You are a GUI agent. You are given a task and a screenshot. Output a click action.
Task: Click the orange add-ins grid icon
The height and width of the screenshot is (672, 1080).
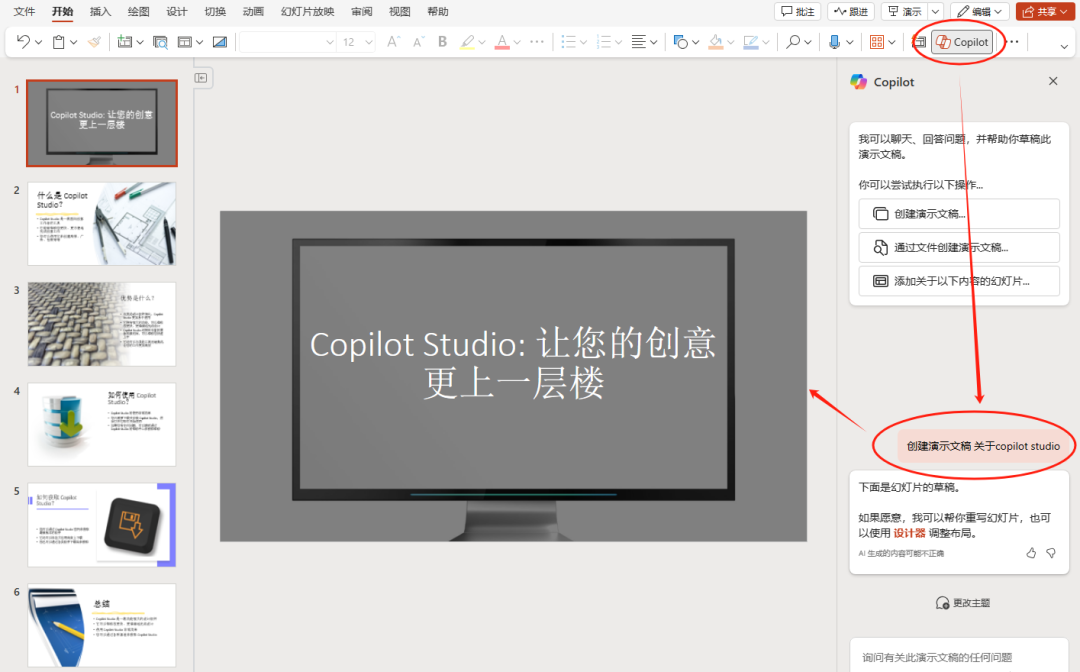[x=877, y=42]
